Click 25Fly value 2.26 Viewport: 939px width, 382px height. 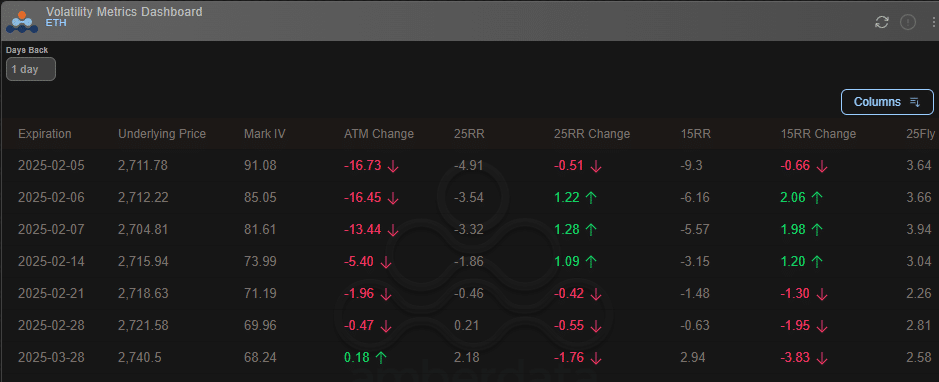click(x=919, y=293)
